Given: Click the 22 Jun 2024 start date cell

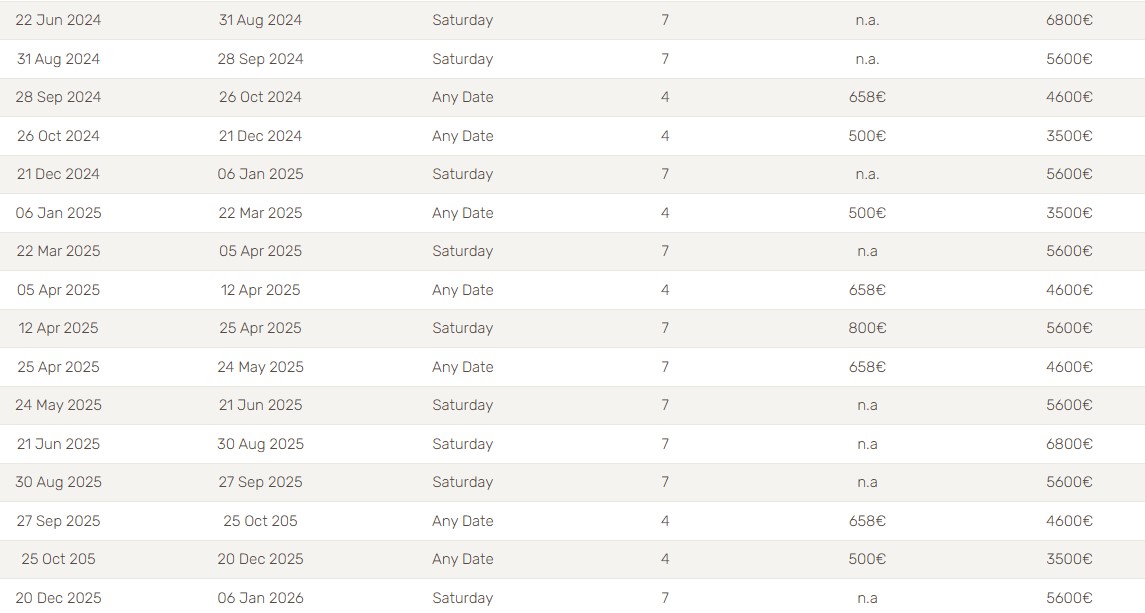Looking at the screenshot, I should click(58, 20).
